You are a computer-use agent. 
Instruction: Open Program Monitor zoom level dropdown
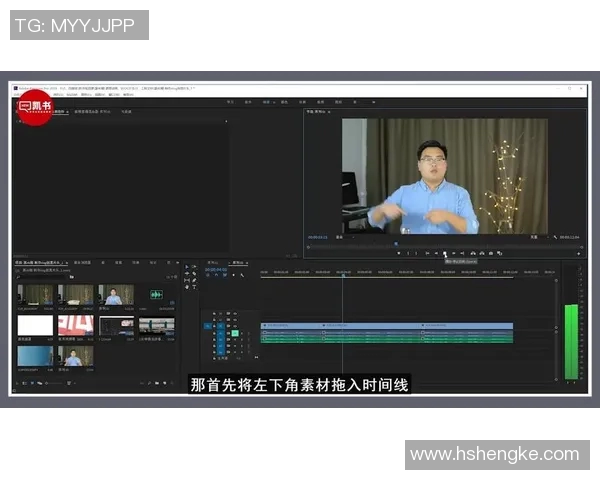[x=344, y=237]
